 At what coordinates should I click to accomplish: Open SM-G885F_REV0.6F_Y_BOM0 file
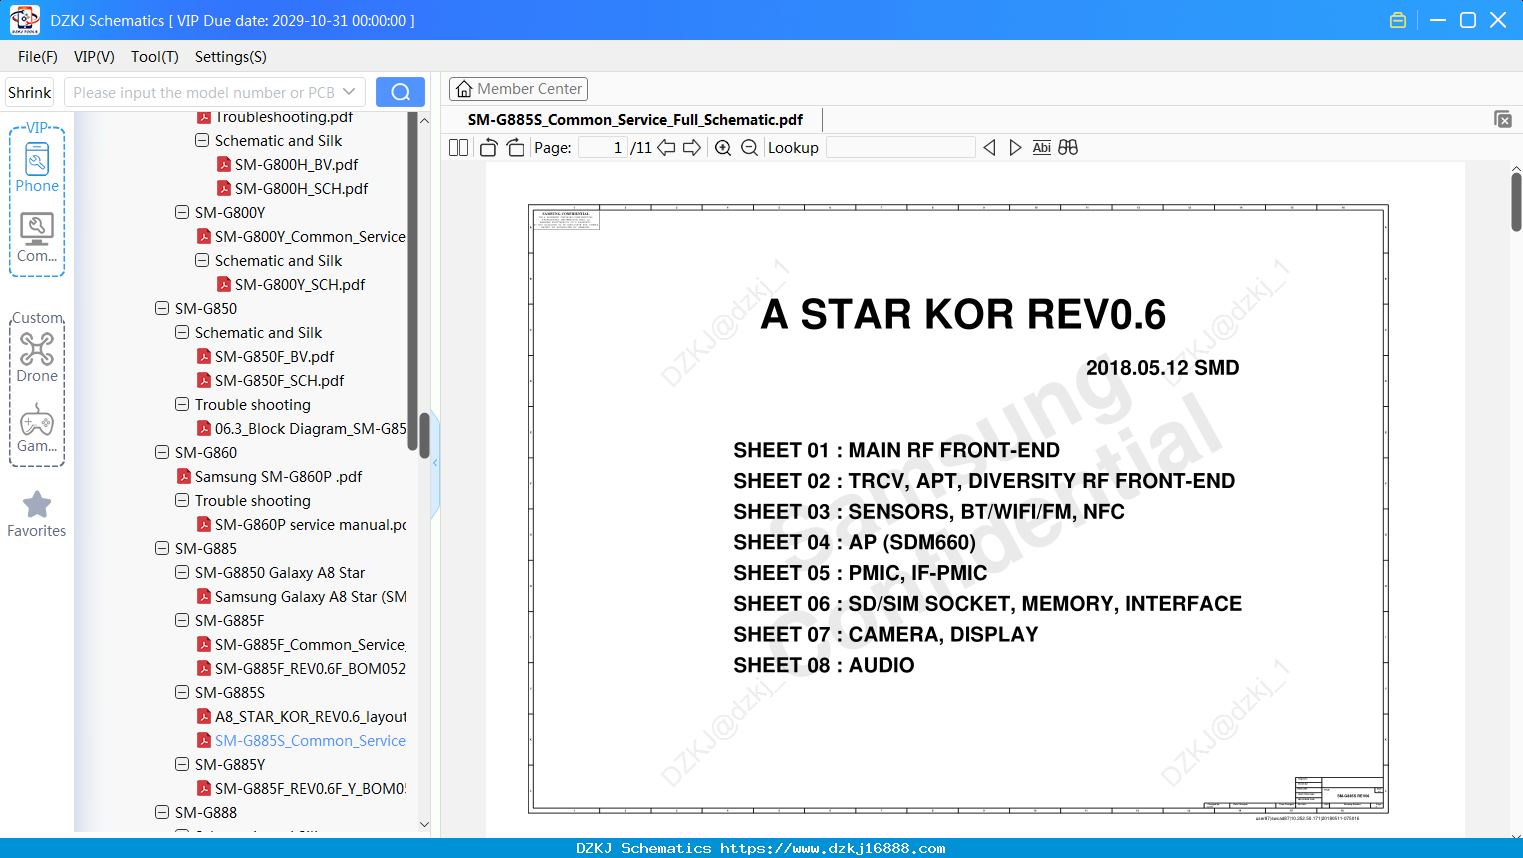coord(310,788)
